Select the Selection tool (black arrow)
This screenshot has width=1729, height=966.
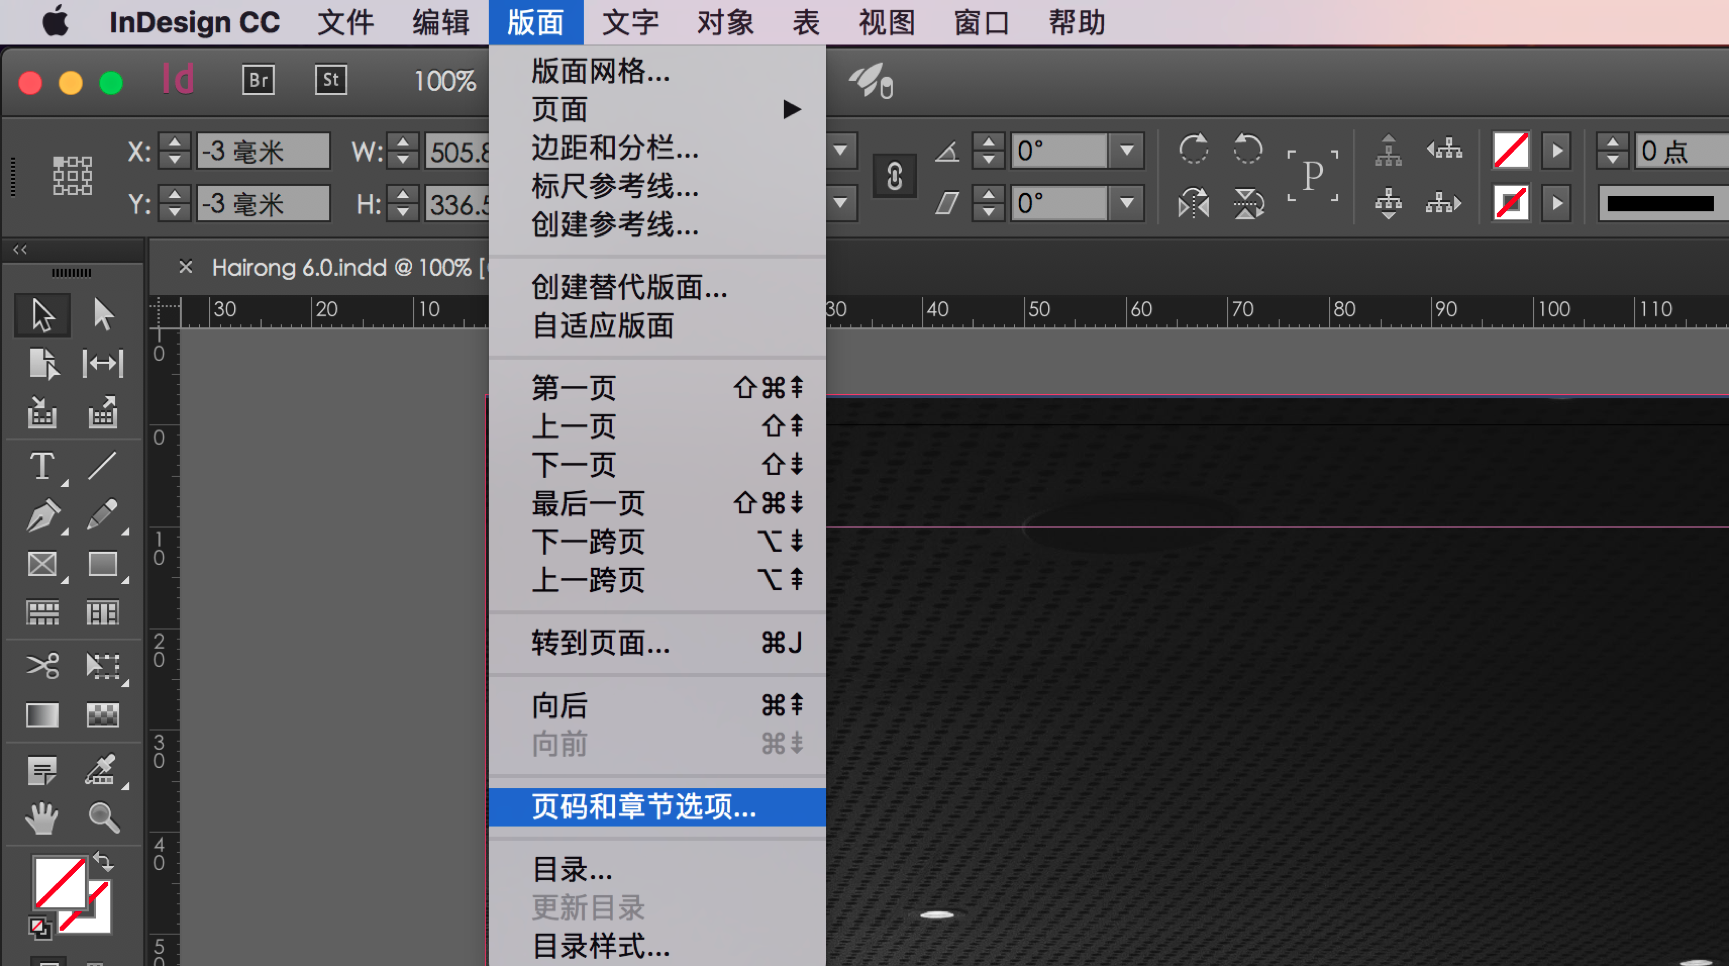pos(42,315)
